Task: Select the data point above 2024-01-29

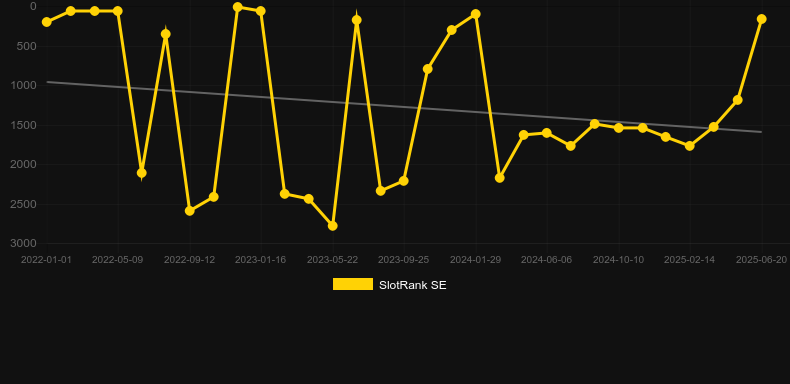Action: coord(476,14)
